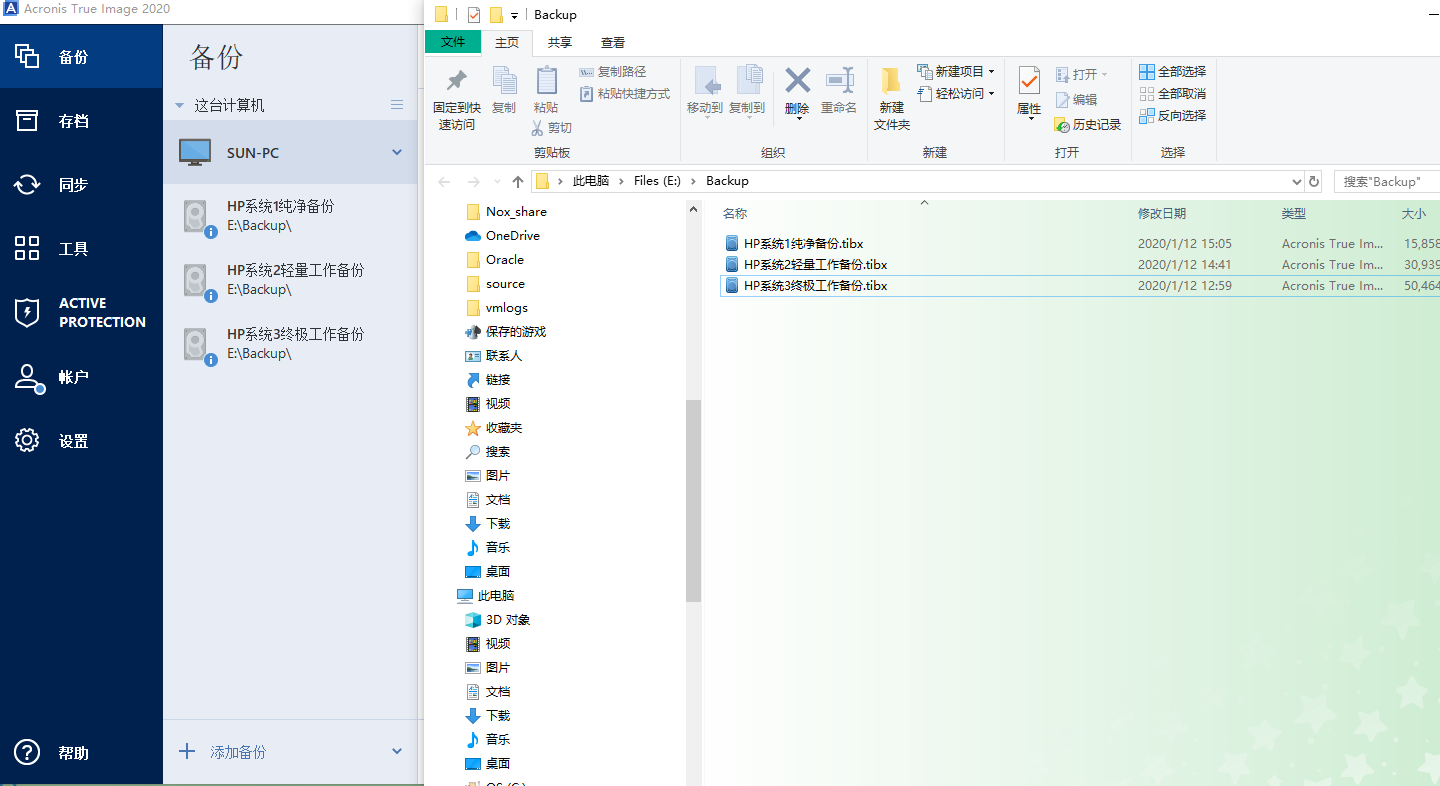Expand the SUN-PC computer chevron
The height and width of the screenshot is (786, 1440).
397,153
